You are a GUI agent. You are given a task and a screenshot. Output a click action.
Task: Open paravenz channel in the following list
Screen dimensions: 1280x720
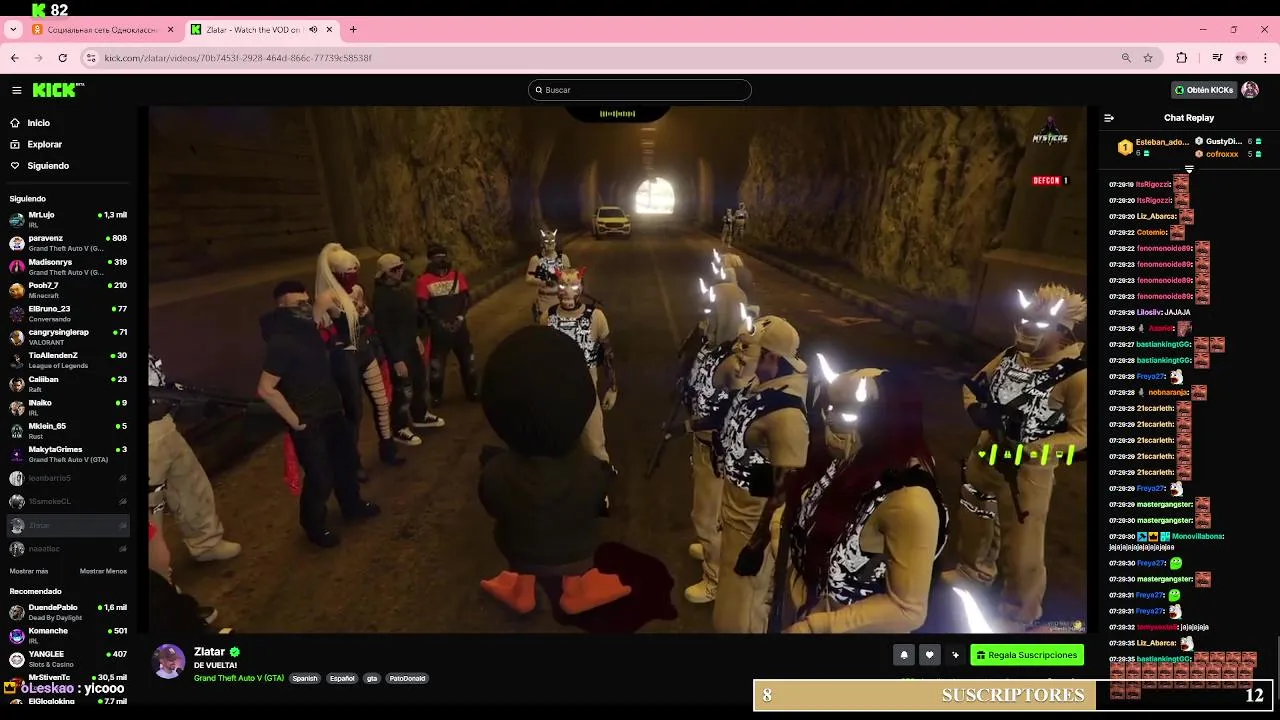68,243
